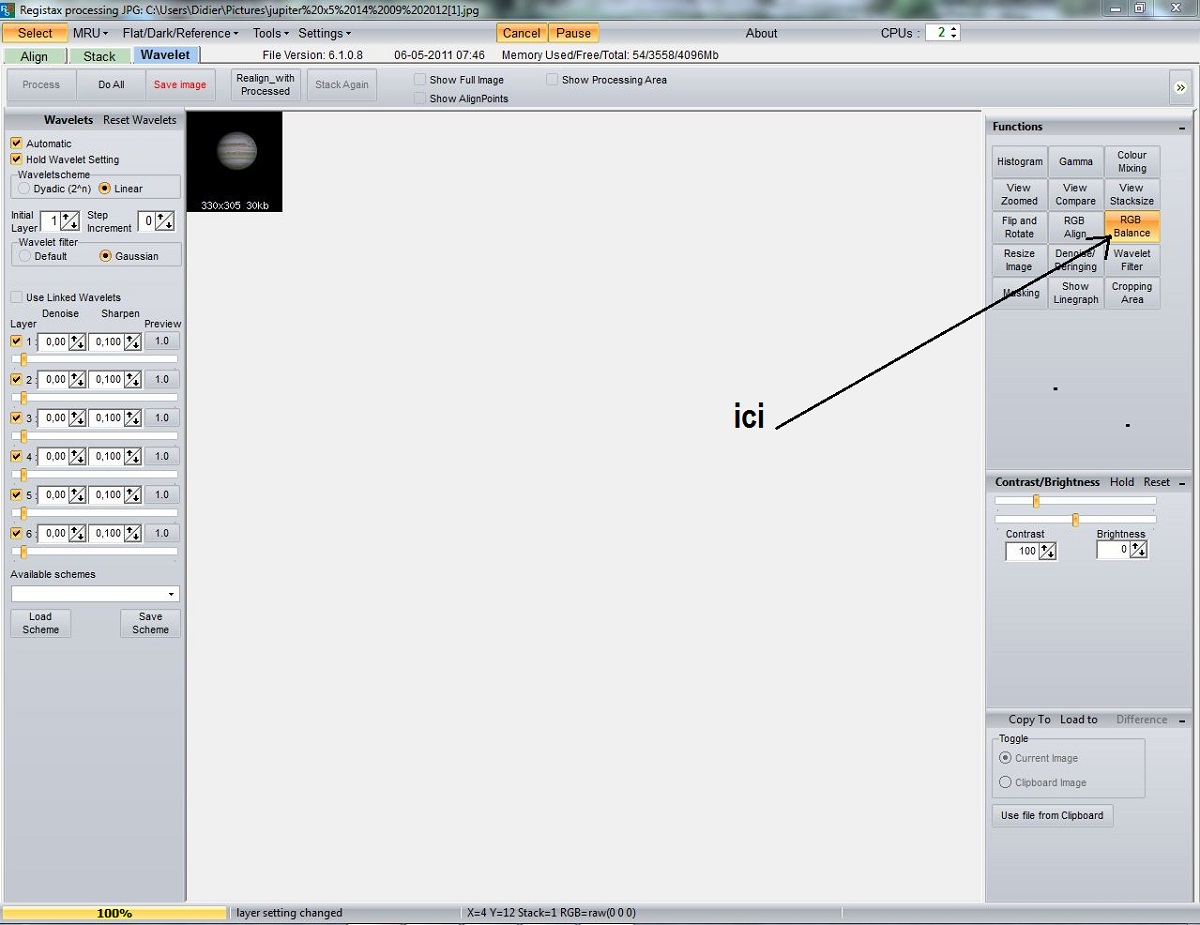Viewport: 1200px width, 925px height.
Task: Open the Gamma function
Action: tap(1076, 162)
